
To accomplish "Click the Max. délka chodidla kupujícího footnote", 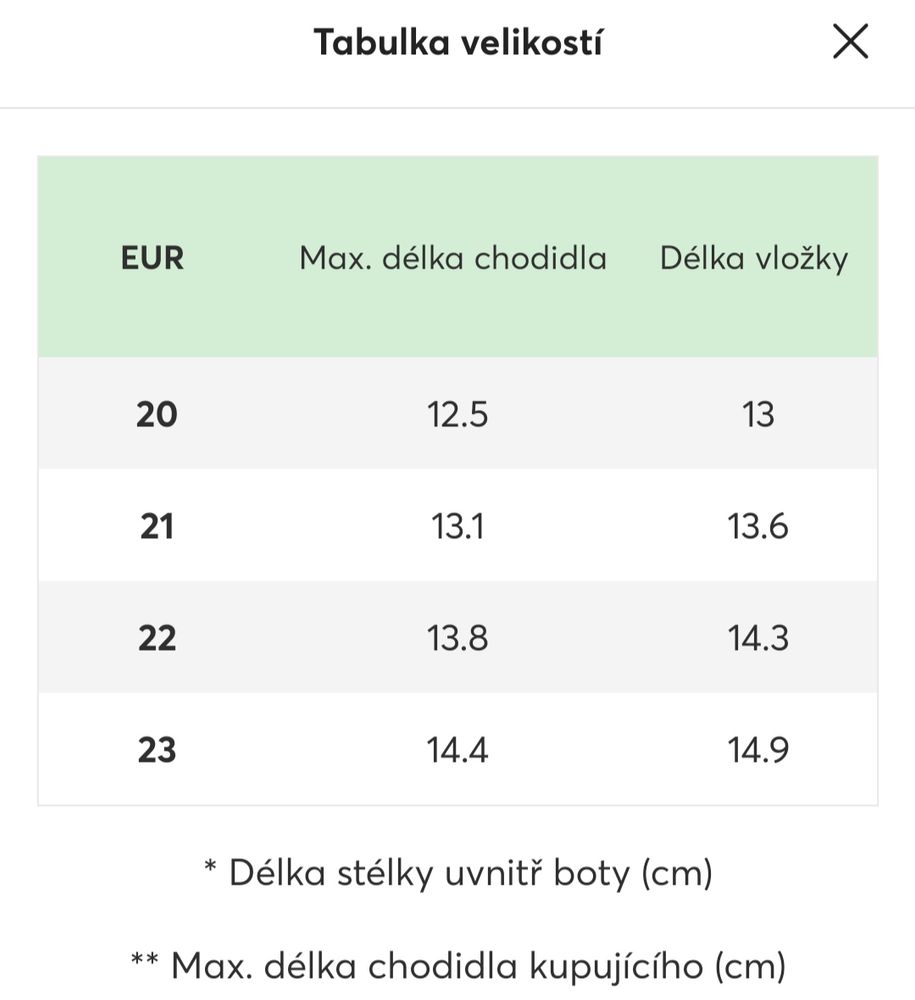I will tap(458, 965).
